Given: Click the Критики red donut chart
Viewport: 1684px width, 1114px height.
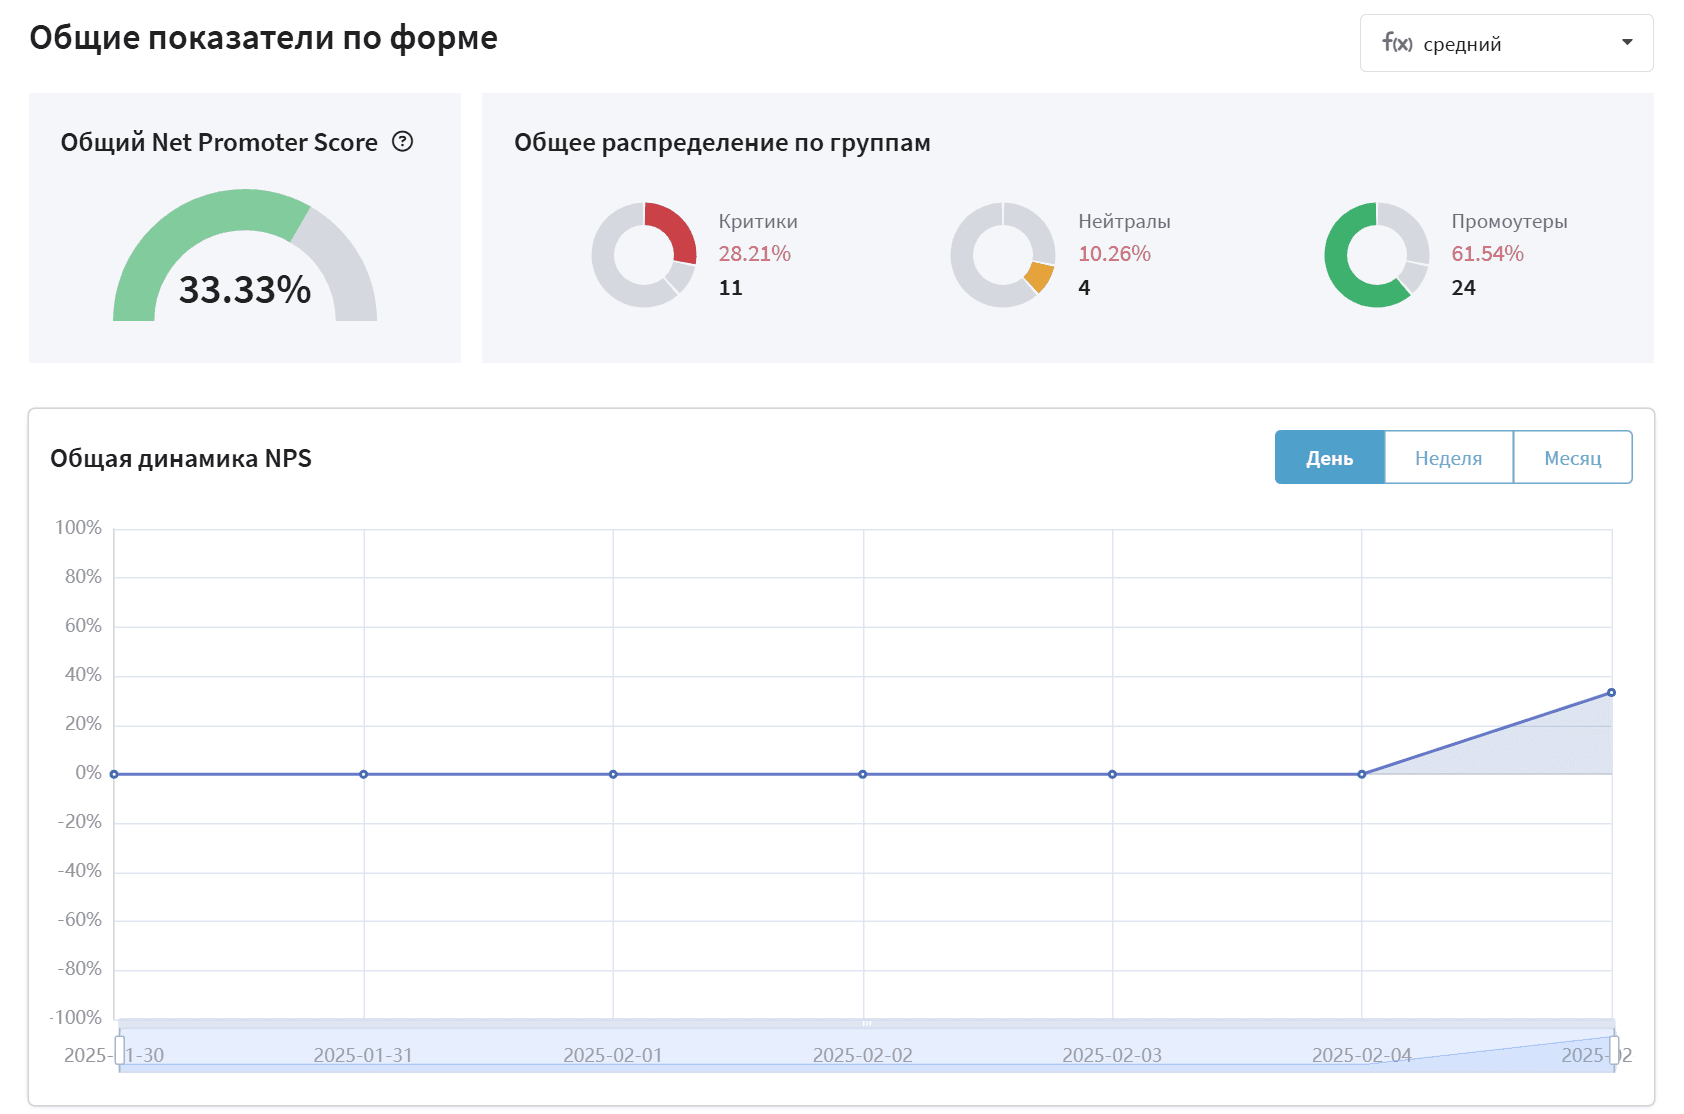Looking at the screenshot, I should [644, 255].
